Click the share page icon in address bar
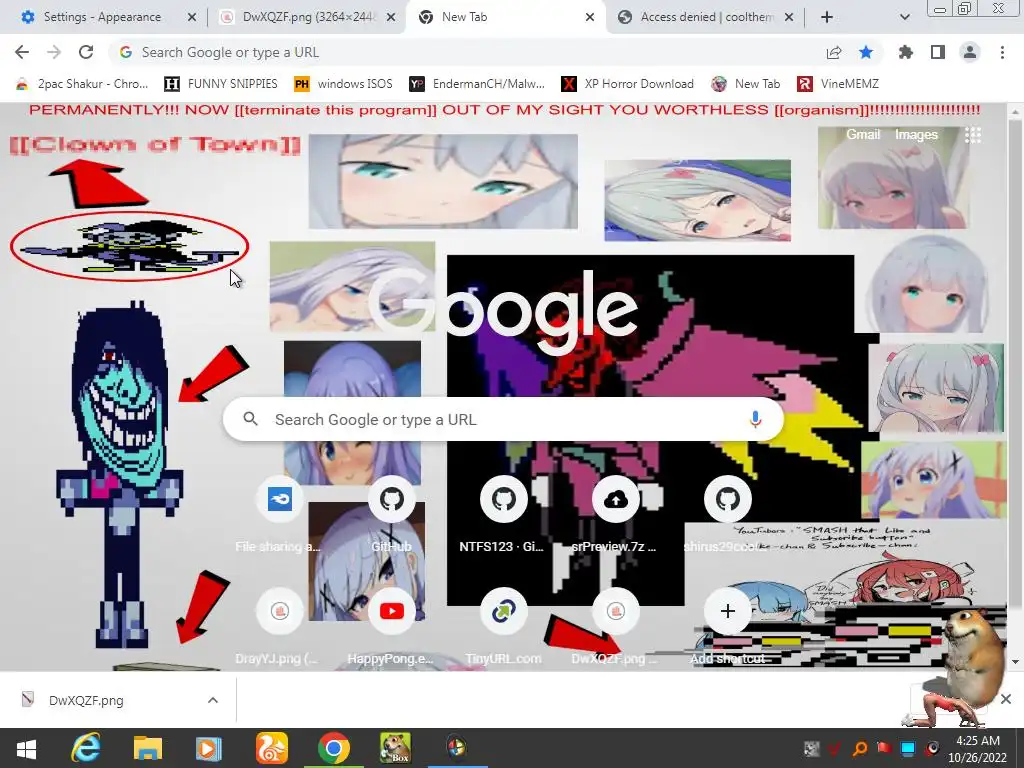The width and height of the screenshot is (1024, 768). click(x=834, y=52)
